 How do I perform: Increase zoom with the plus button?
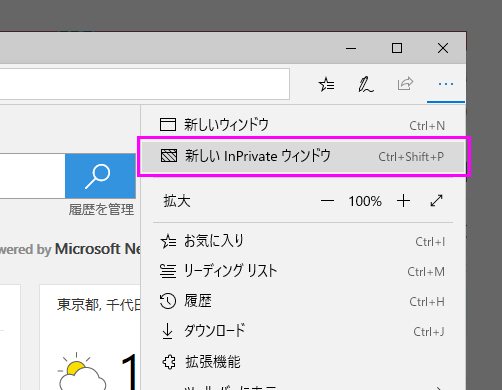tap(403, 201)
